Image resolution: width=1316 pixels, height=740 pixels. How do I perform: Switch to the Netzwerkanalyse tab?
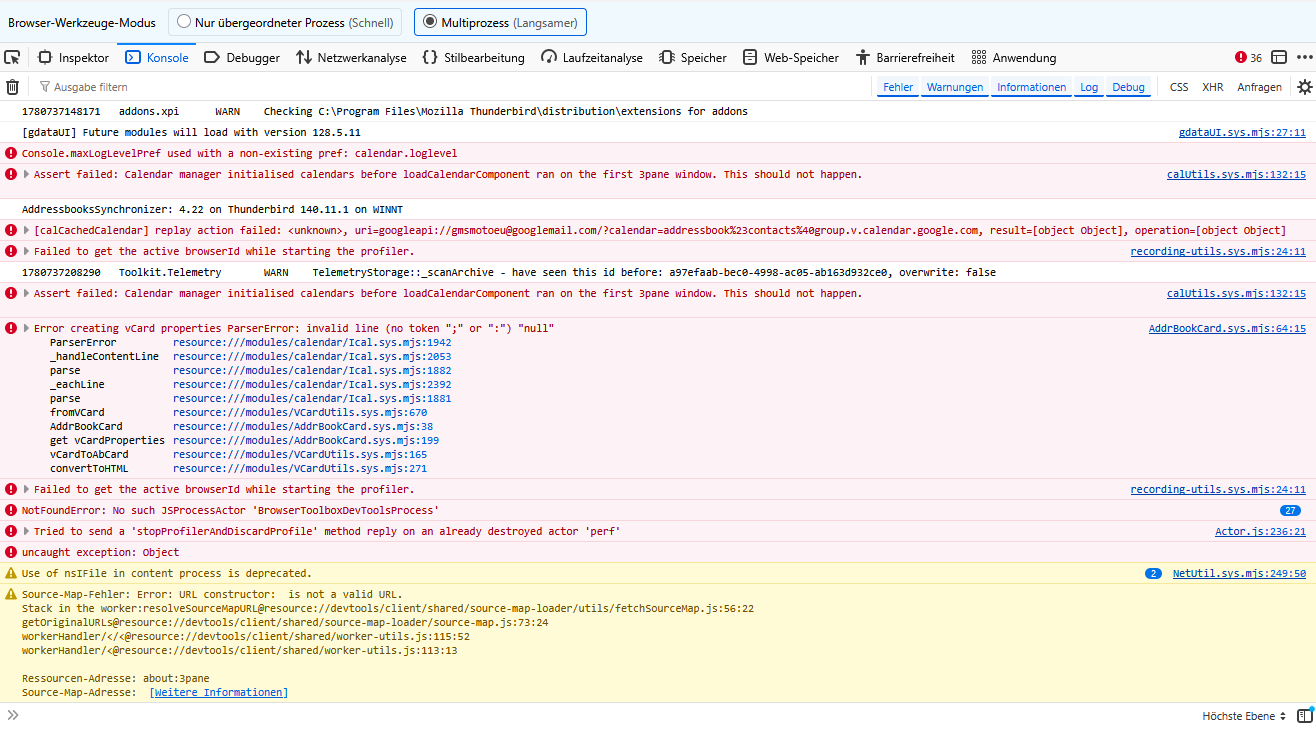351,57
